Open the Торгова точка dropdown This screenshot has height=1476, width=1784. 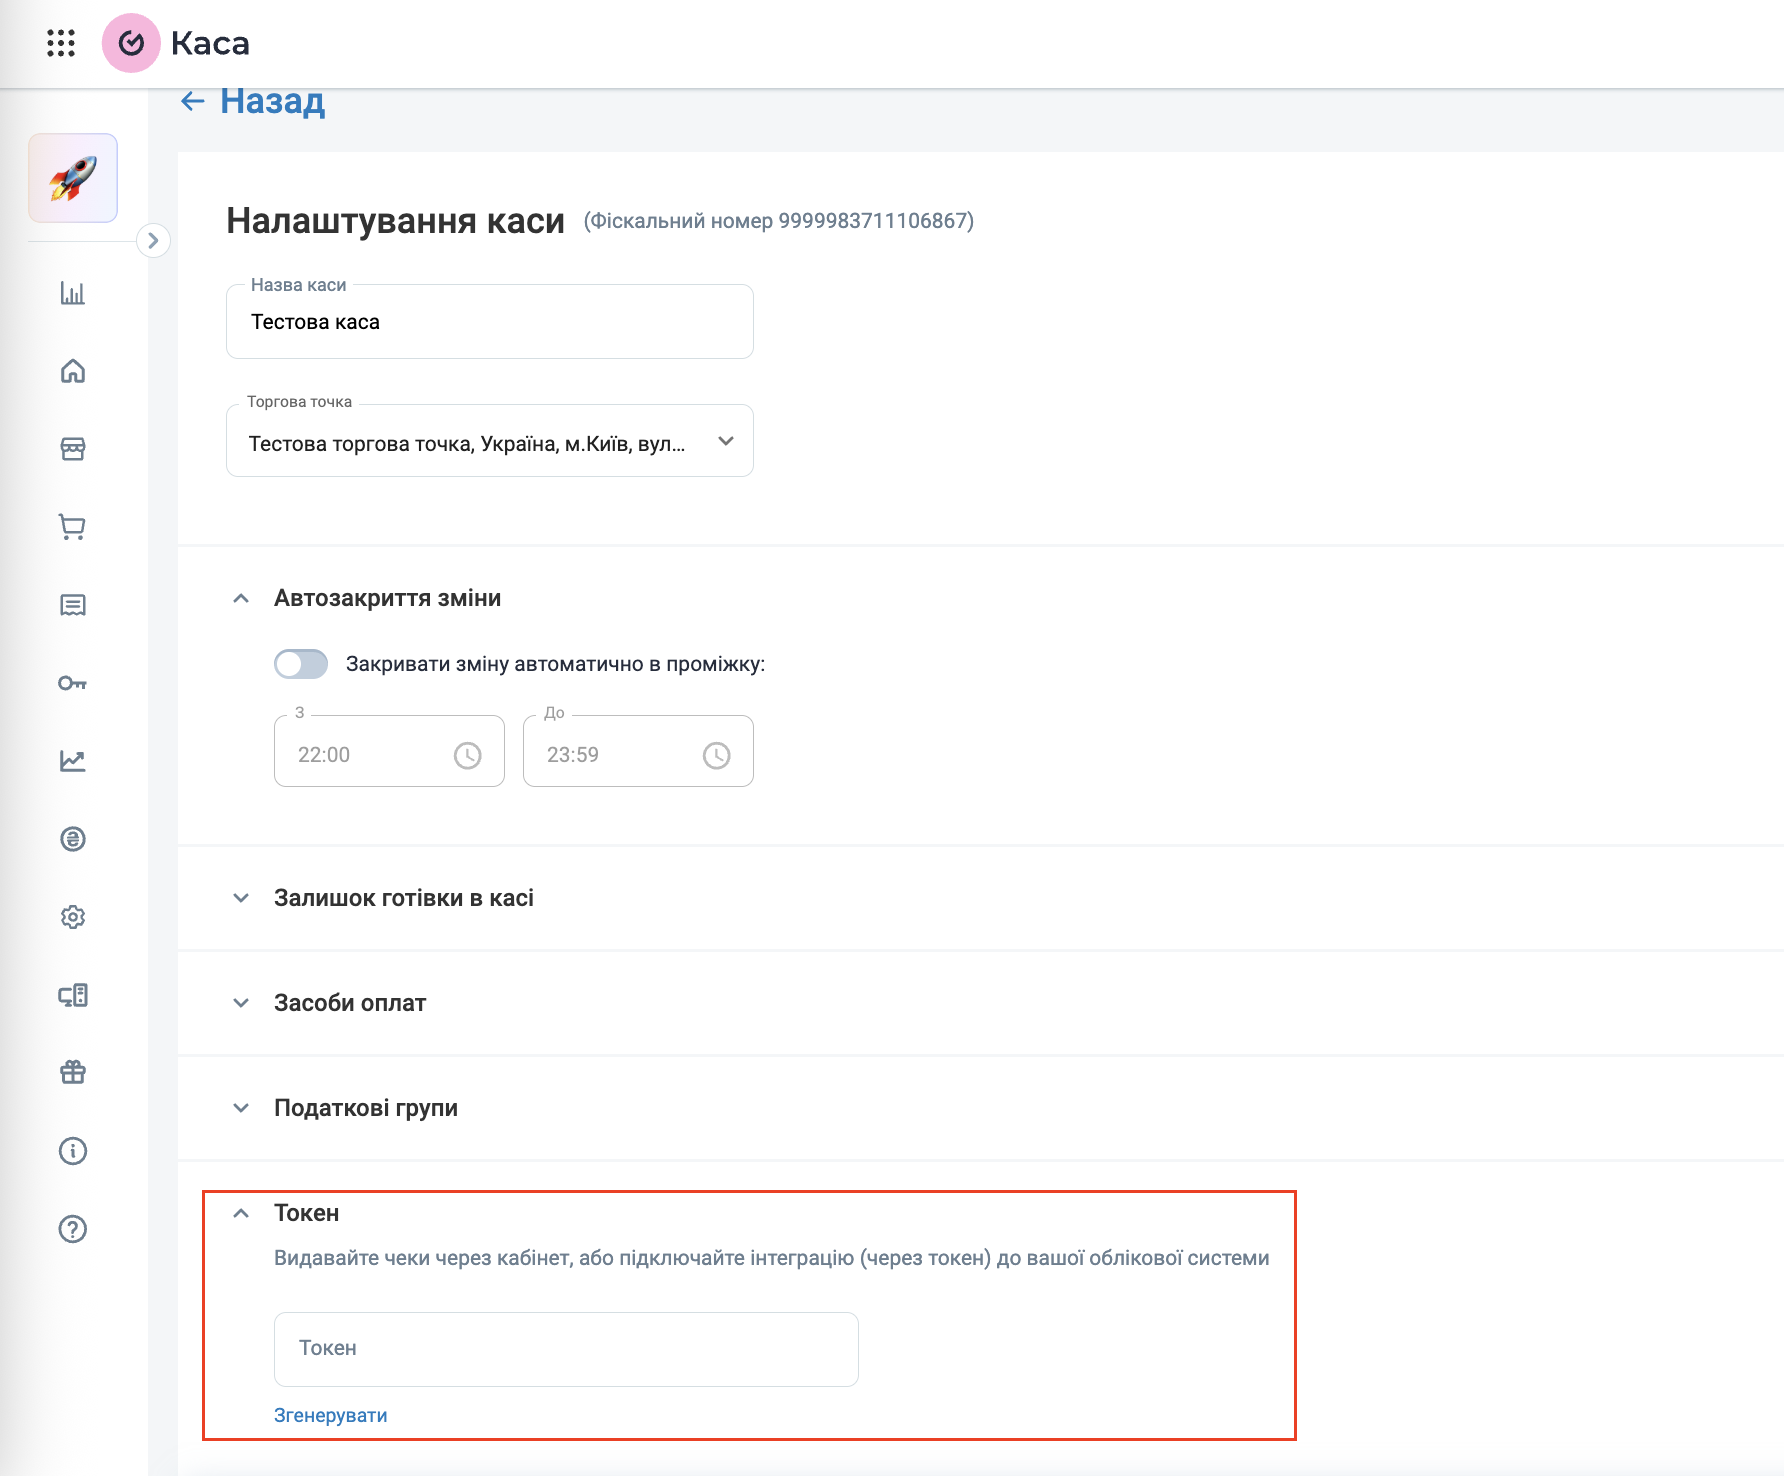tap(490, 442)
